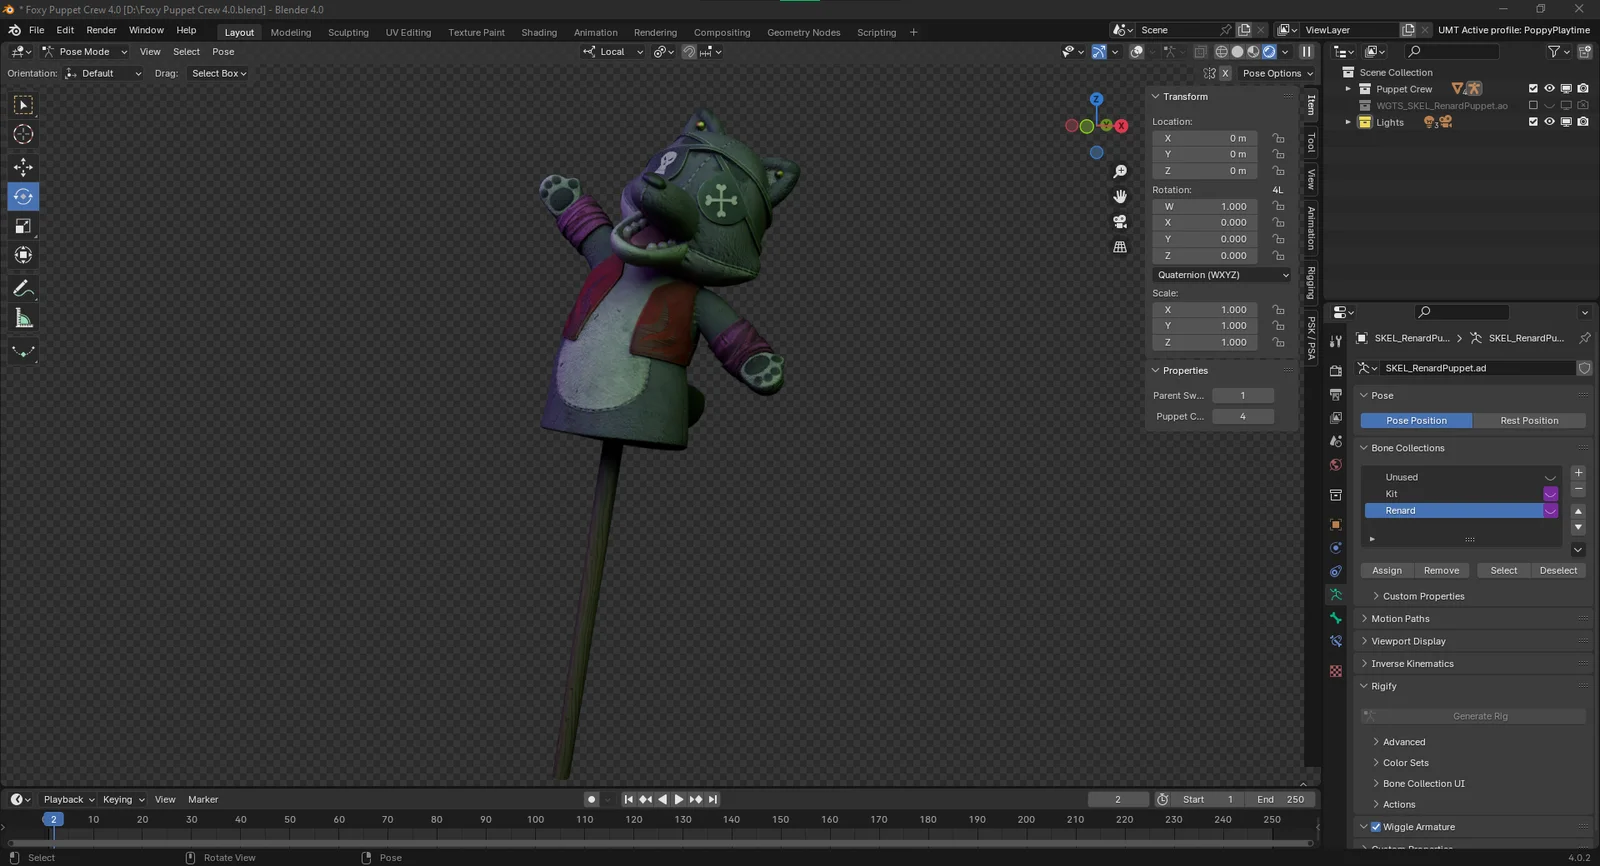Select the Transform tool
This screenshot has width=1600, height=866.
tap(23, 256)
